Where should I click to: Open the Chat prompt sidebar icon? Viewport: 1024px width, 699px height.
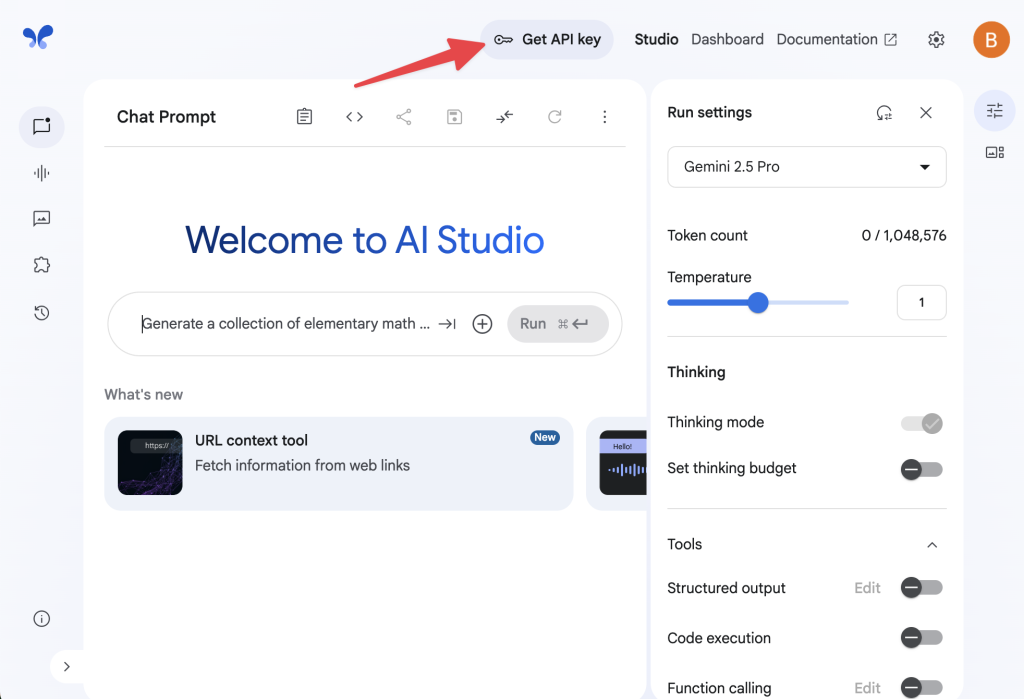click(41, 126)
